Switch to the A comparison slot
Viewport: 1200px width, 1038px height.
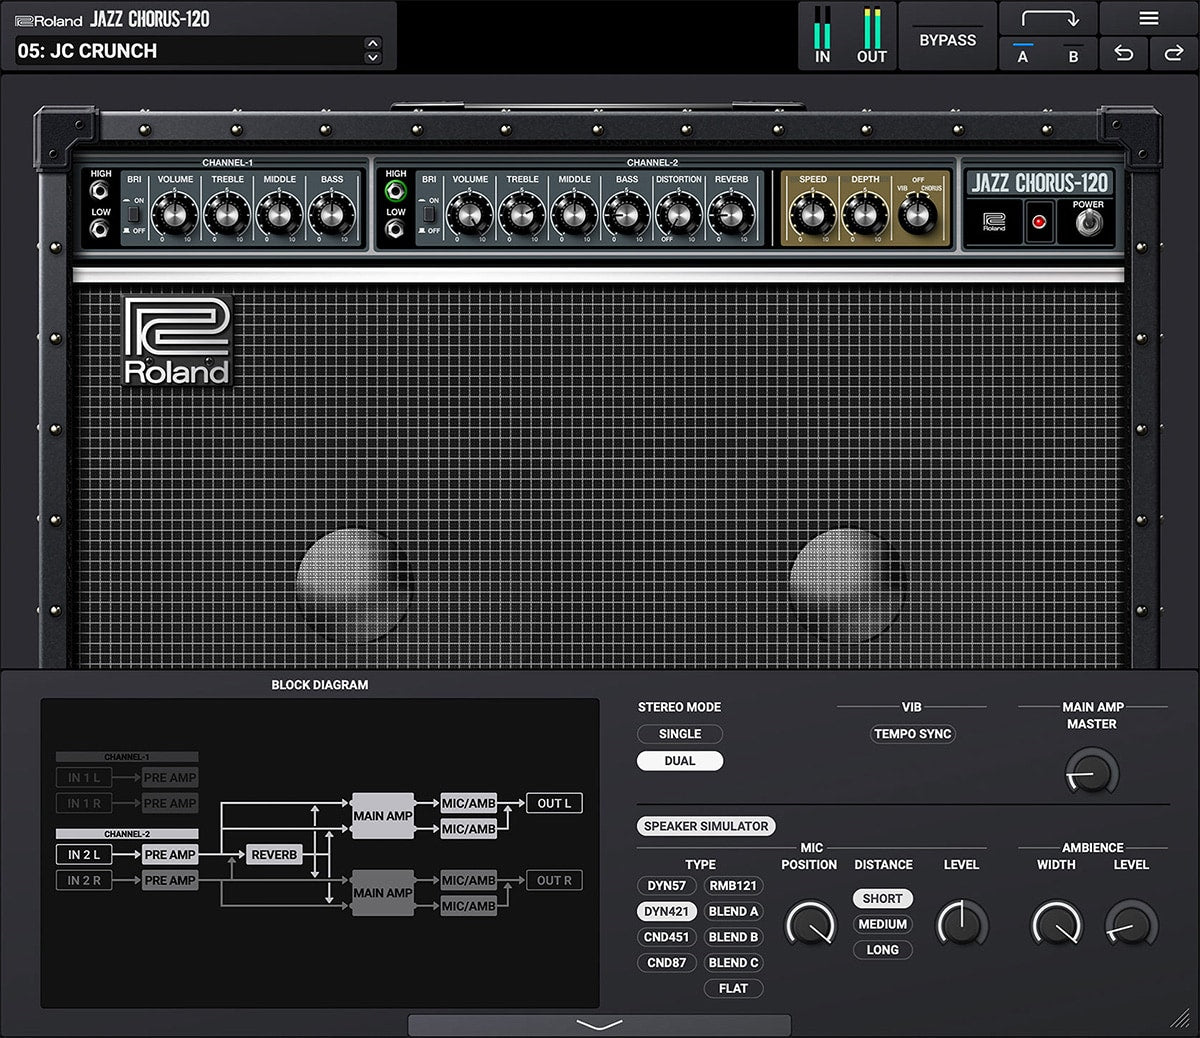coord(1022,56)
